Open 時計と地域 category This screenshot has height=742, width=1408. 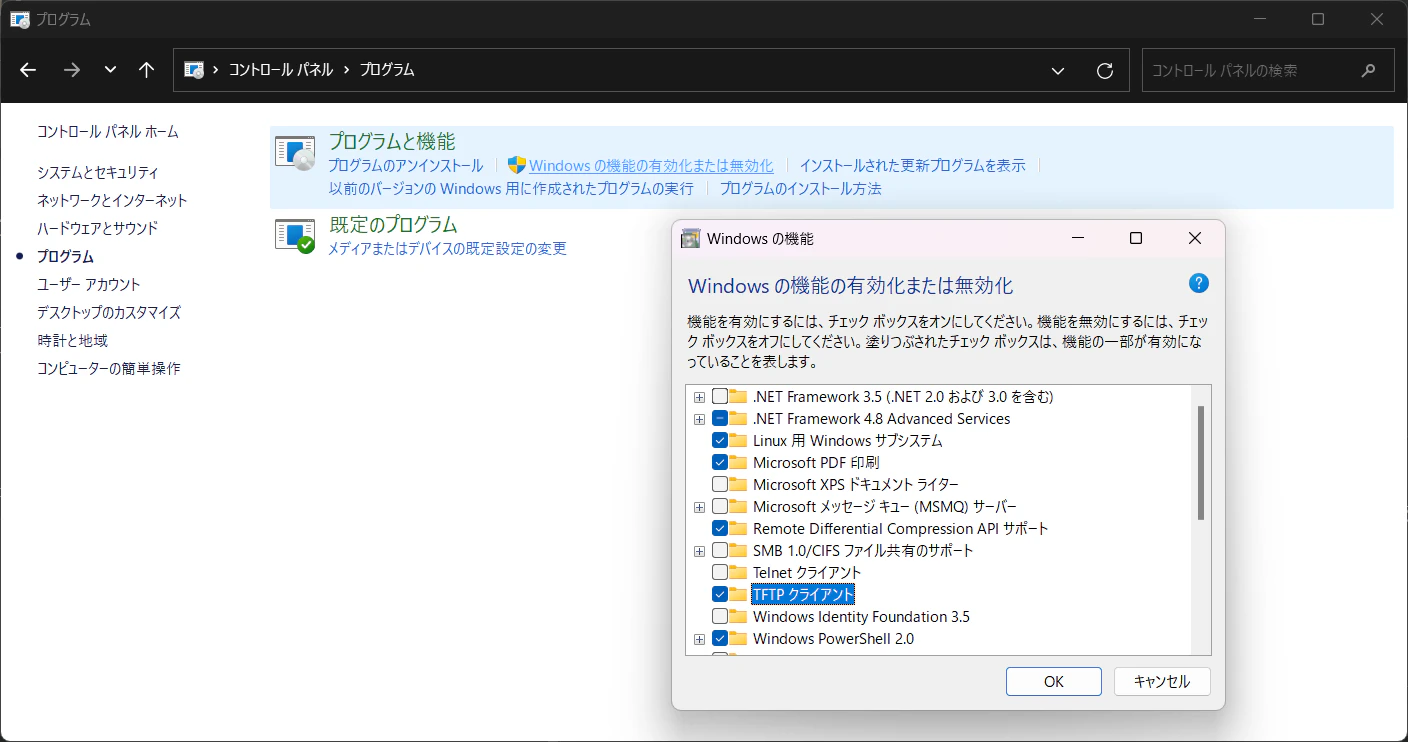(x=72, y=341)
